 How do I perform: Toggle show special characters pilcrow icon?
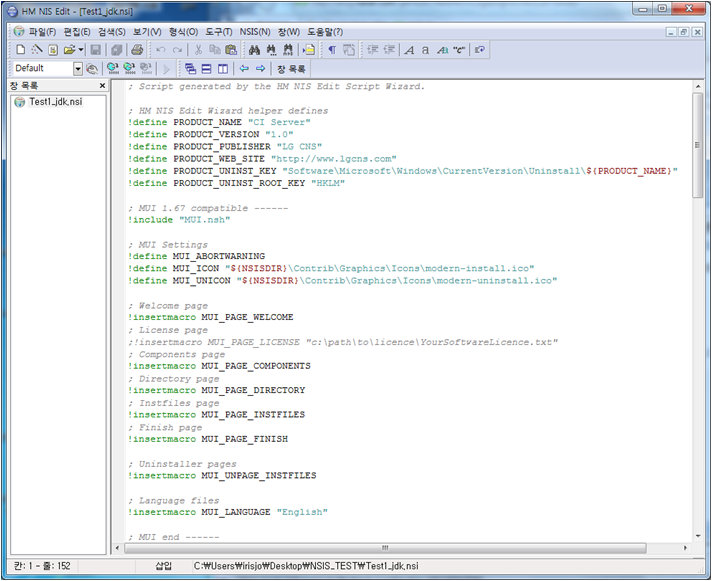point(333,49)
